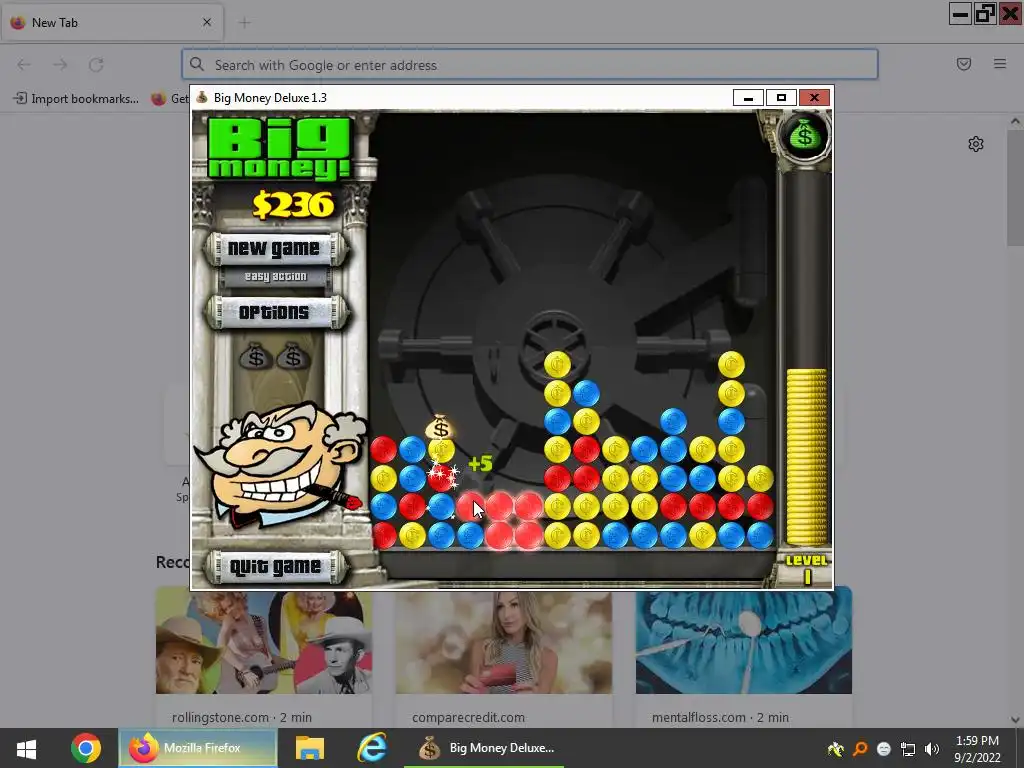Open the Big Money options menu
Viewport: 1024px width, 768px height.
point(274,313)
